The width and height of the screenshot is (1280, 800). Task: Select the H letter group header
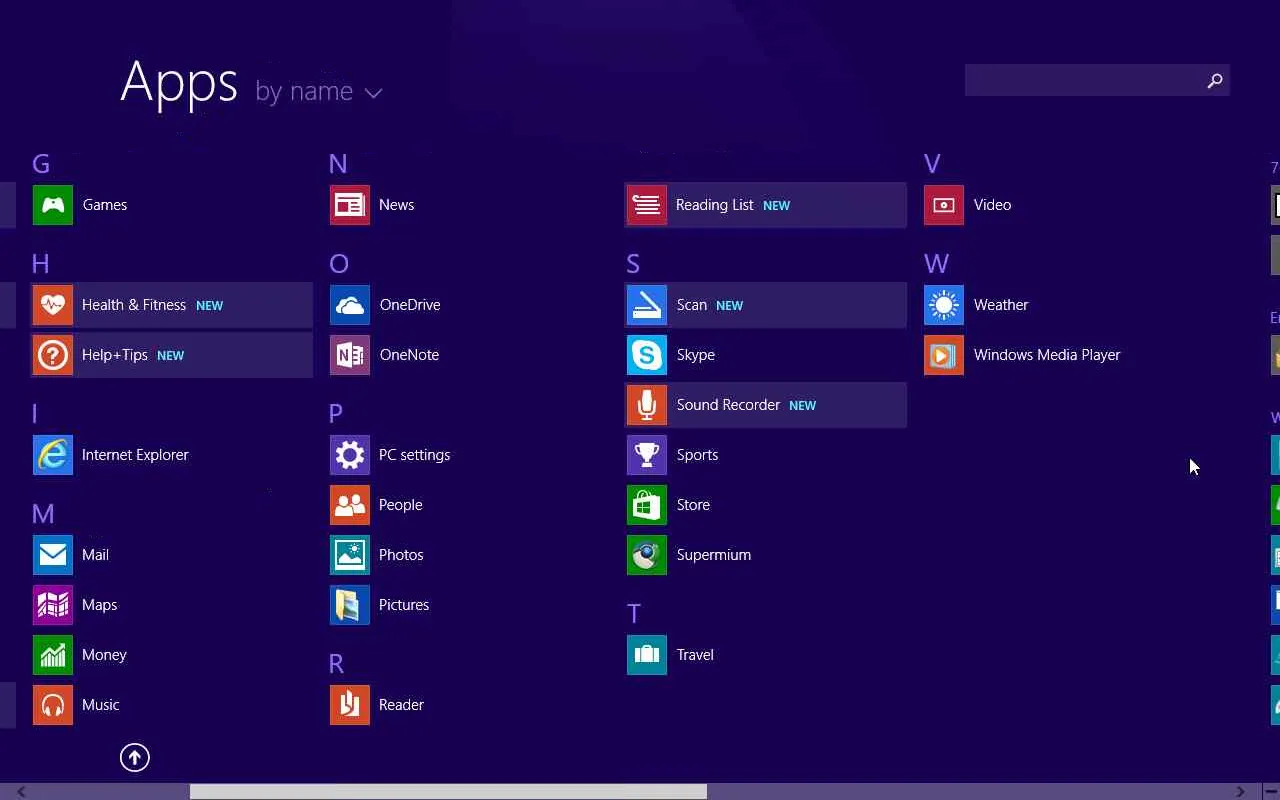coord(40,264)
